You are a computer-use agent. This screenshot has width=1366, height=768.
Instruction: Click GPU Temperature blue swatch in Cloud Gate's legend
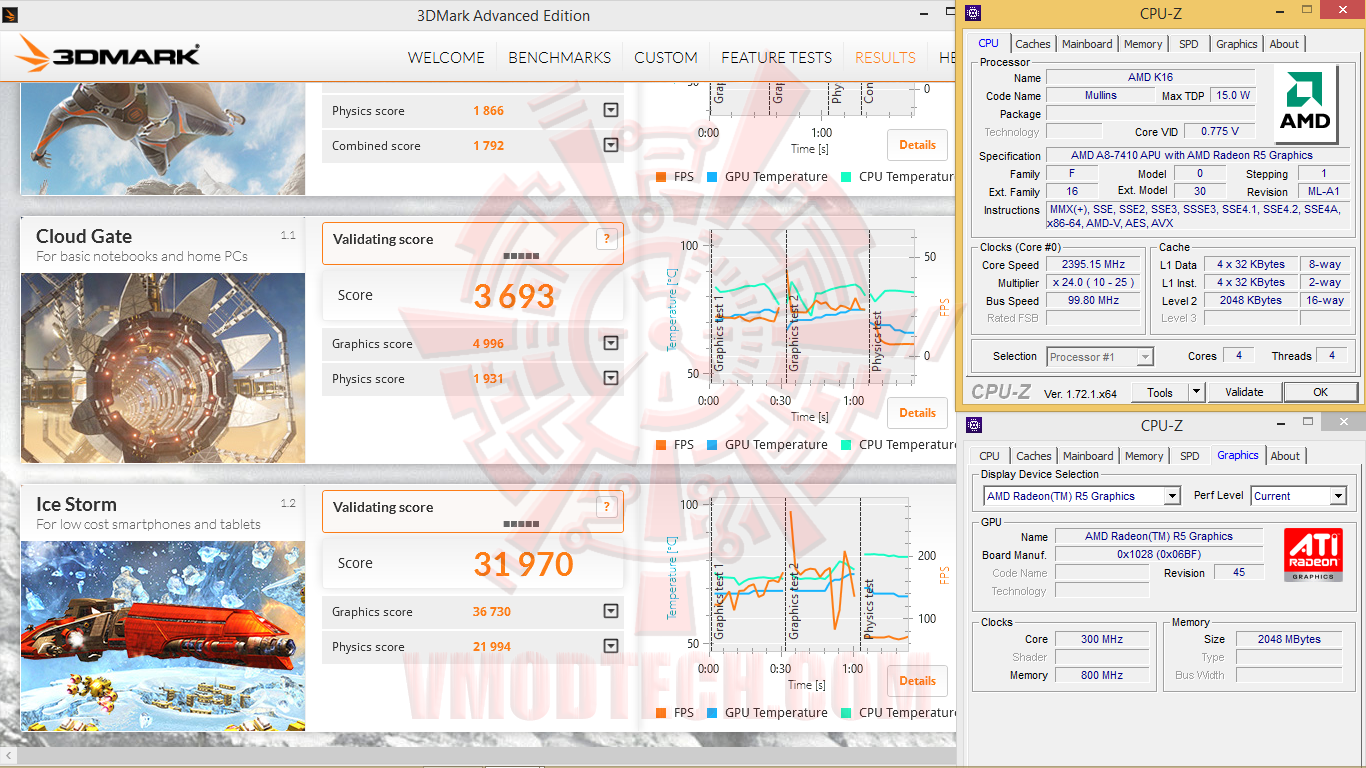(x=712, y=445)
